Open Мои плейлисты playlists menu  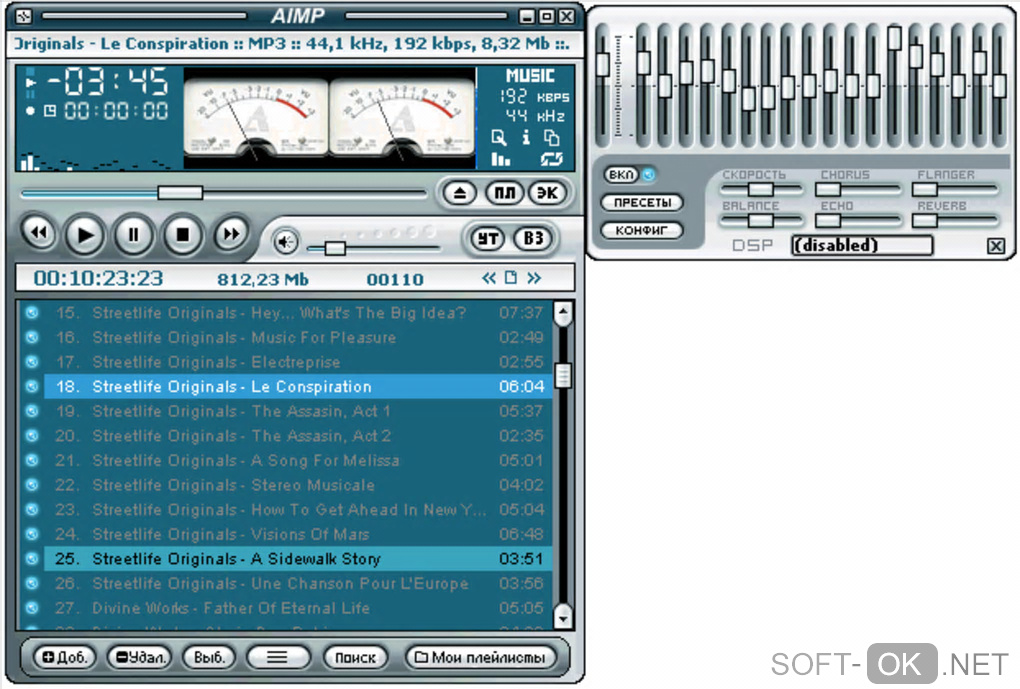click(480, 658)
